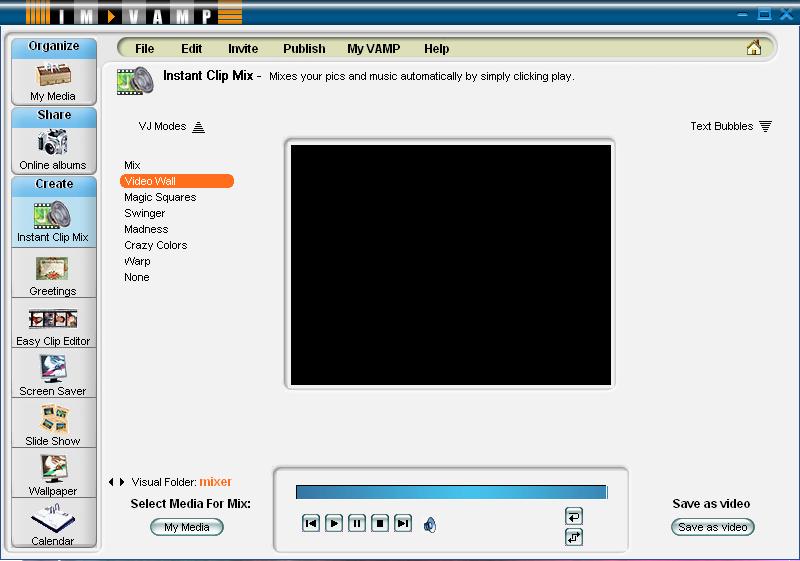Open the Publish menu
Image resolution: width=800 pixels, height=561 pixels.
pyautogui.click(x=304, y=48)
